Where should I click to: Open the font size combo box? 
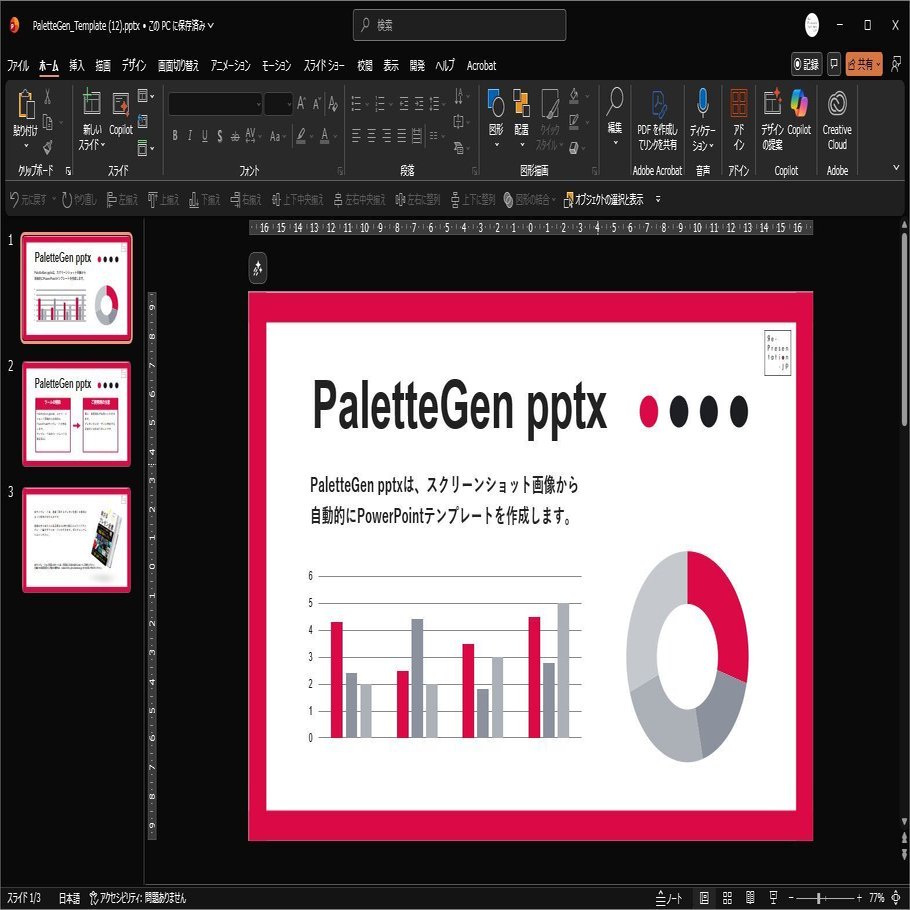click(x=279, y=104)
